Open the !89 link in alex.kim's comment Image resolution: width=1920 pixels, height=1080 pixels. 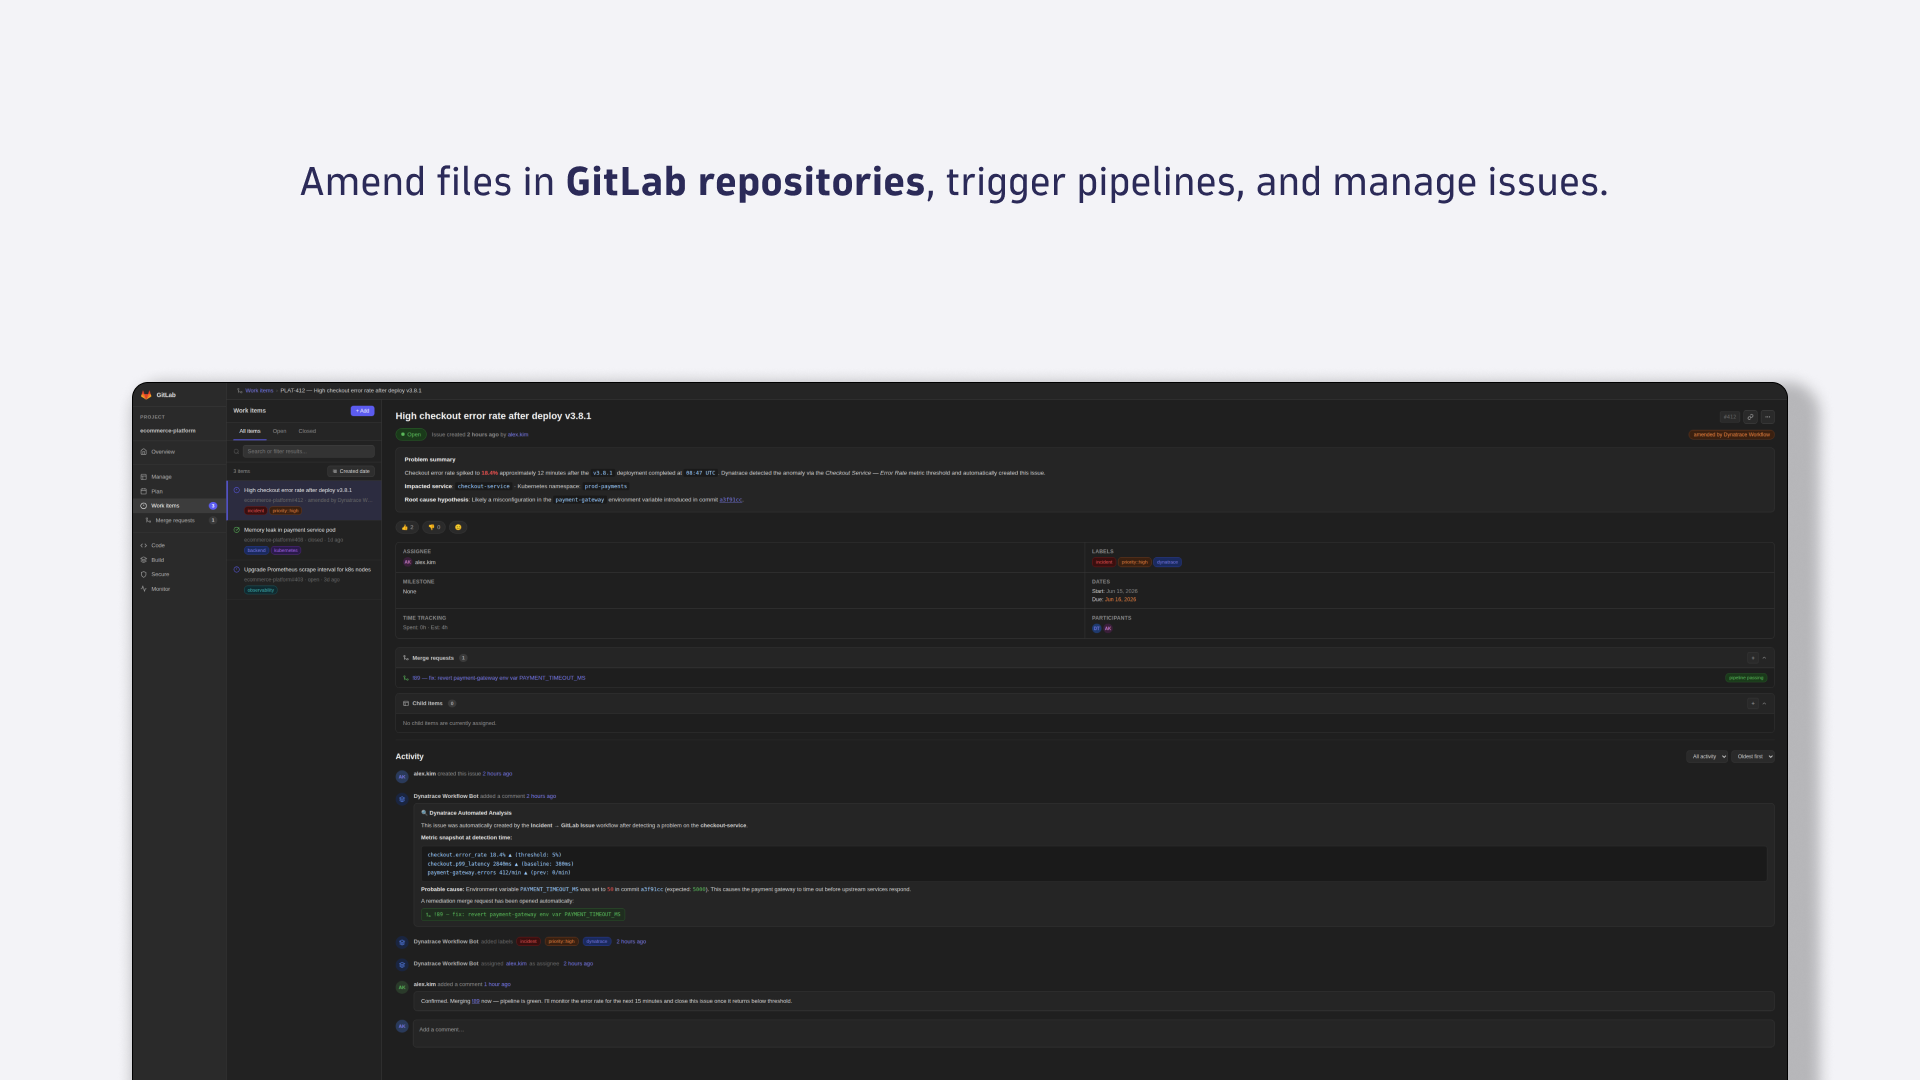[x=475, y=1001]
